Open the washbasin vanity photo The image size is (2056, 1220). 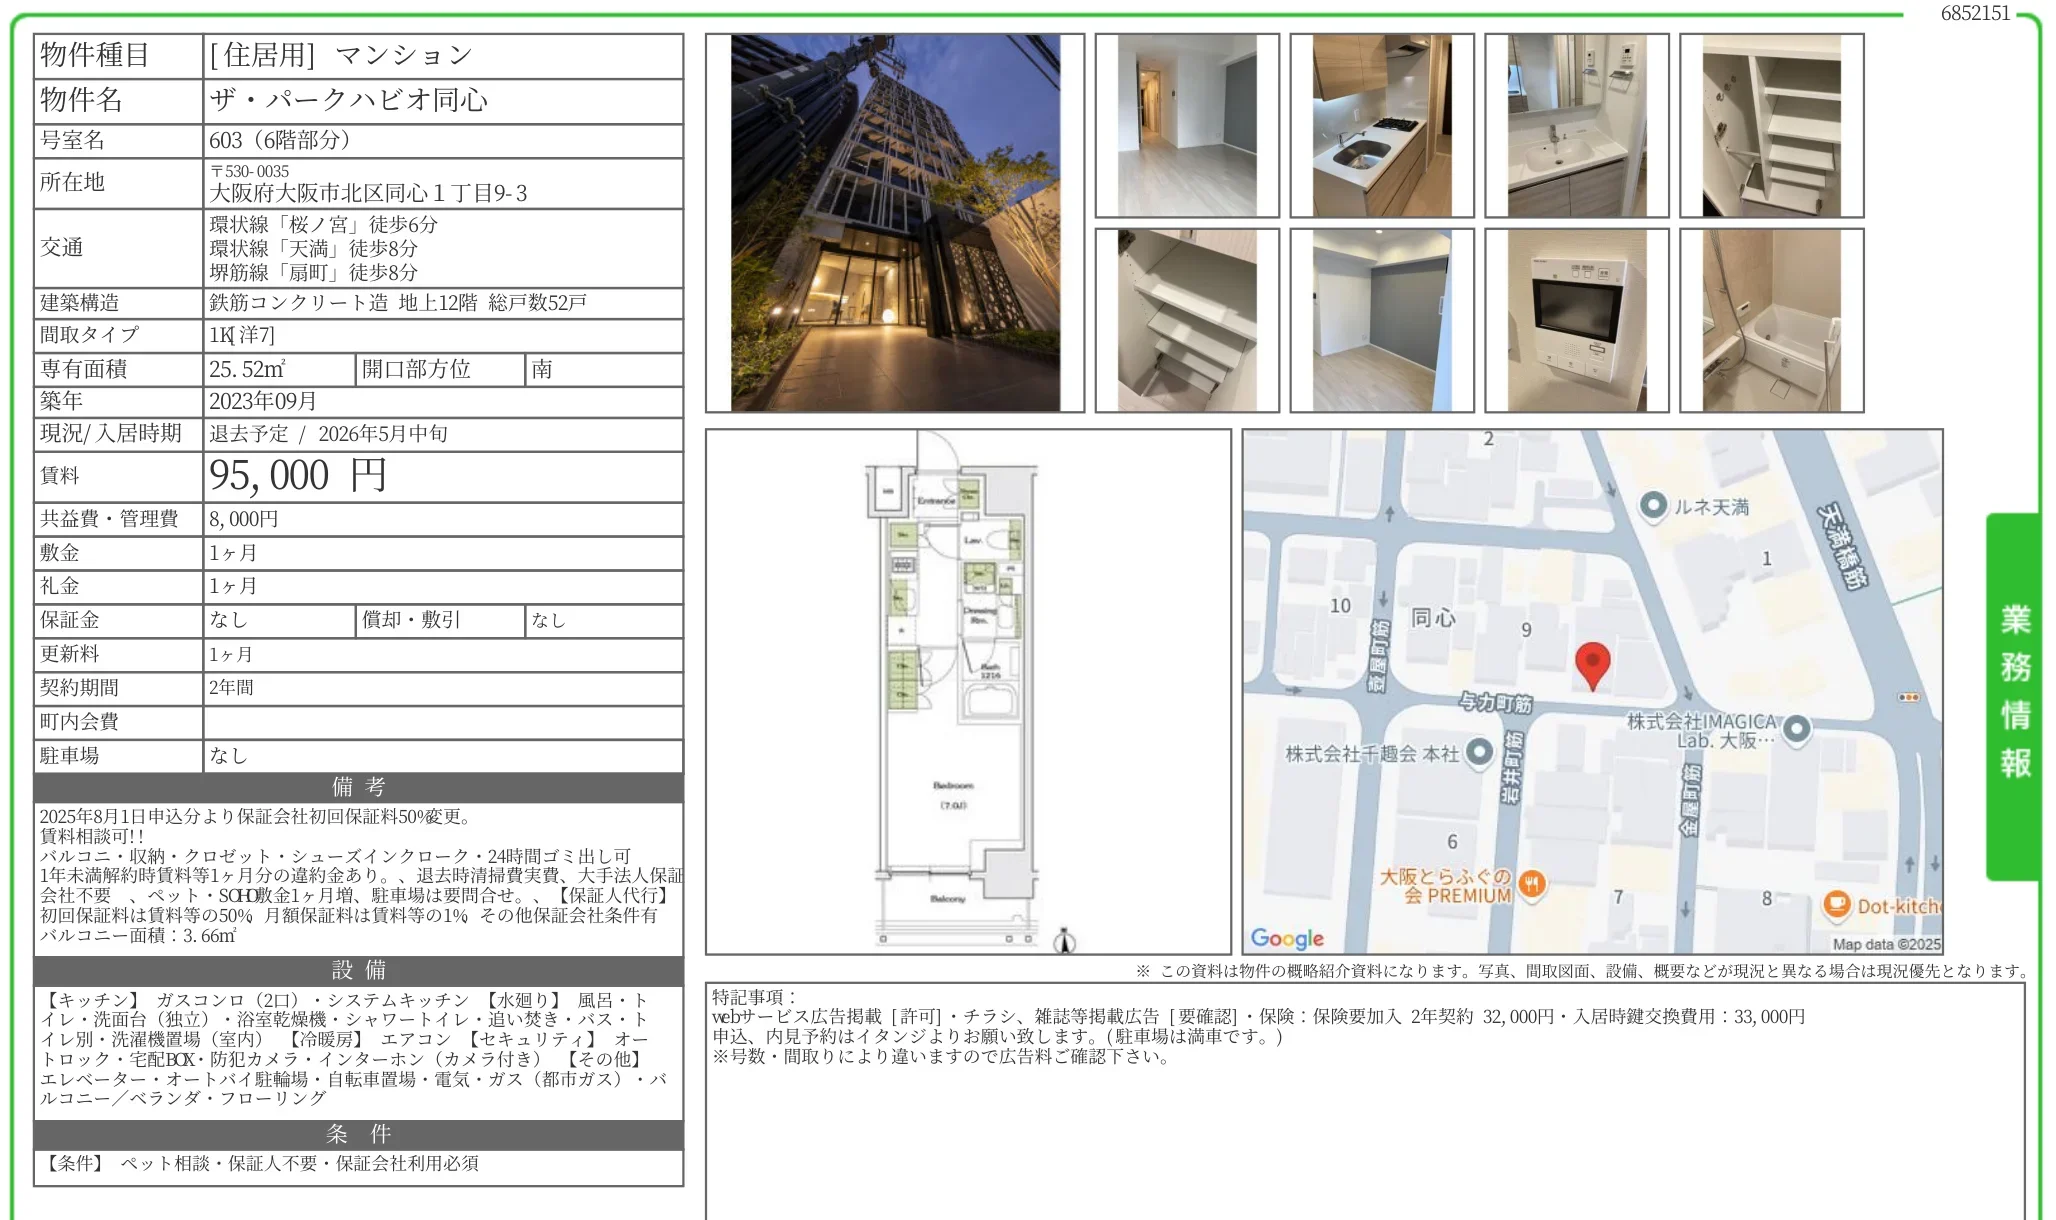1576,126
